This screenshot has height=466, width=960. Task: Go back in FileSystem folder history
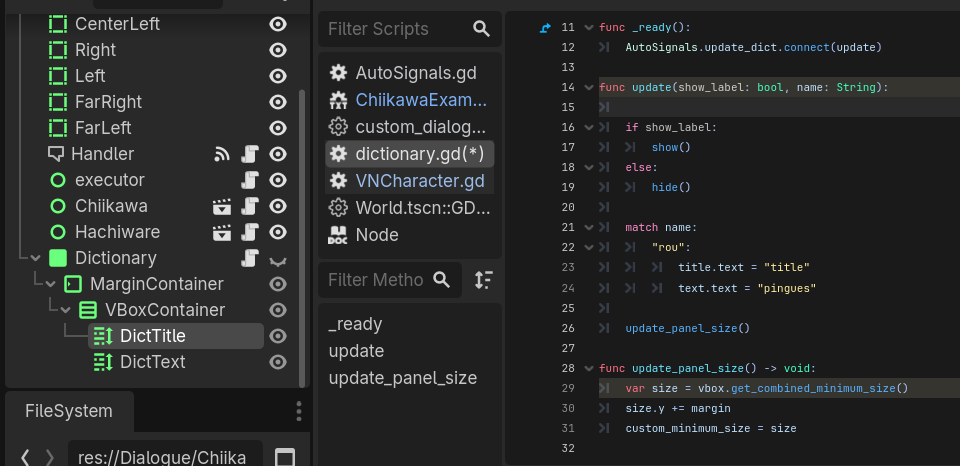25,457
